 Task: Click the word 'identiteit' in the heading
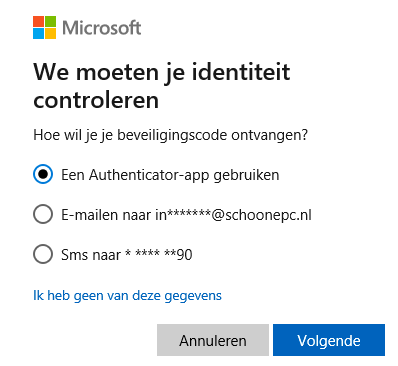pyautogui.click(x=241, y=71)
